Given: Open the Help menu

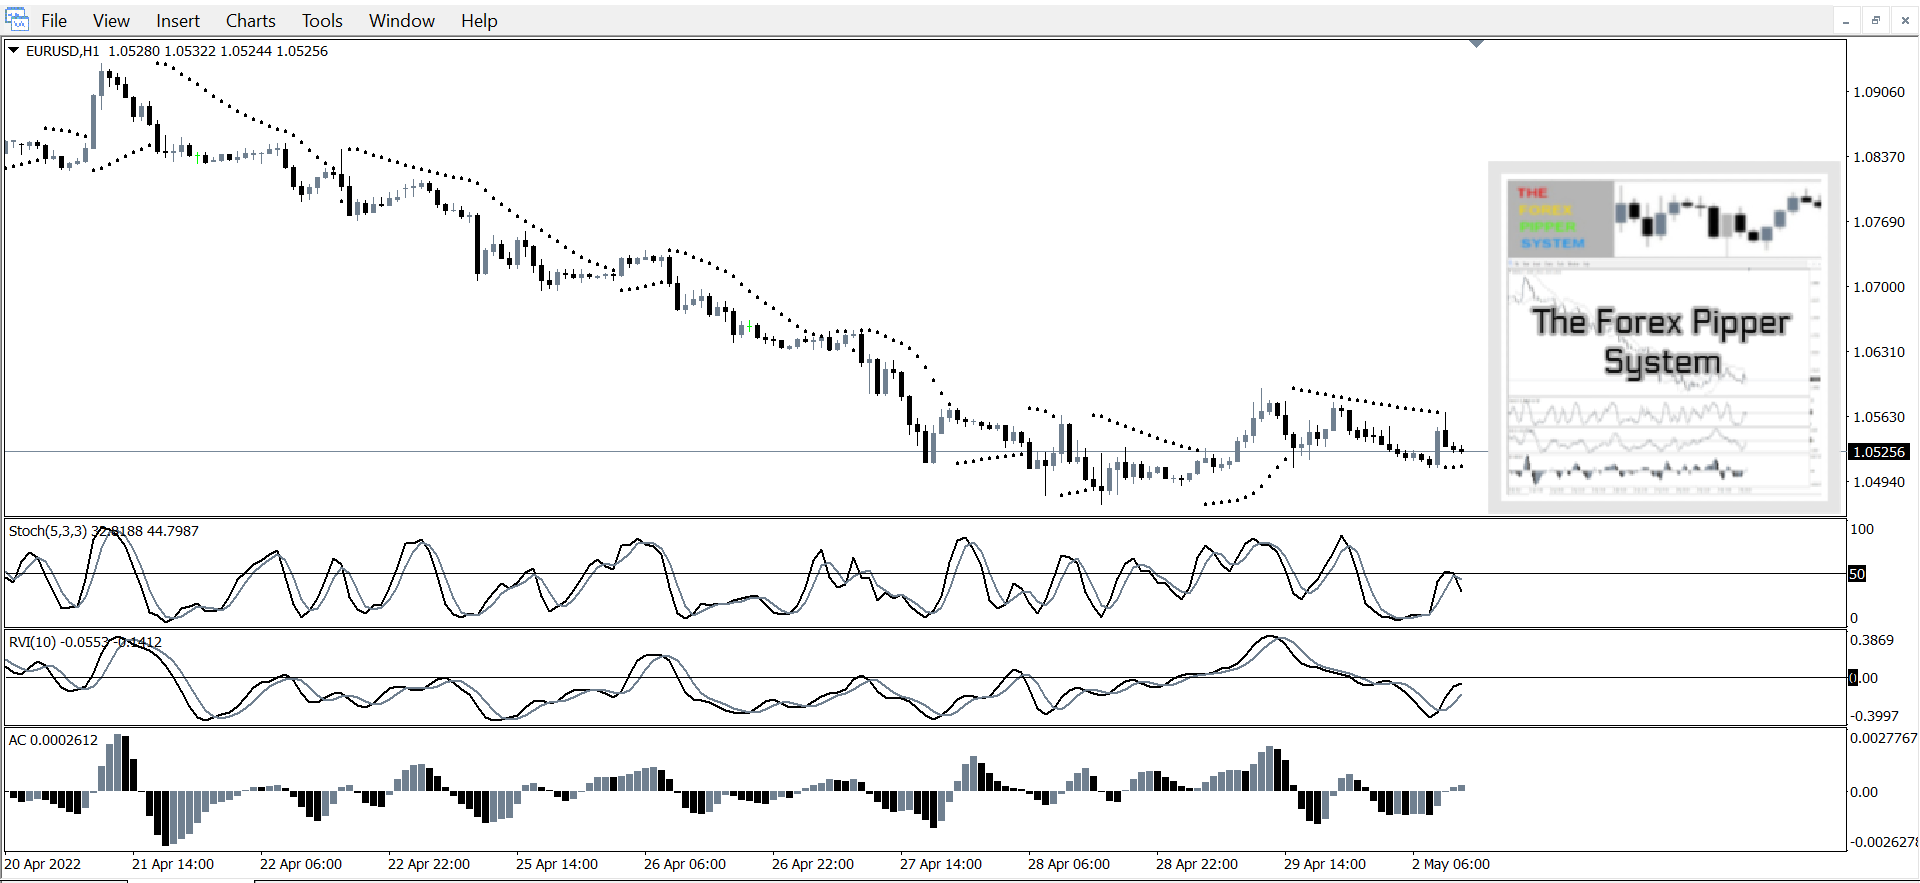Looking at the screenshot, I should pos(479,21).
